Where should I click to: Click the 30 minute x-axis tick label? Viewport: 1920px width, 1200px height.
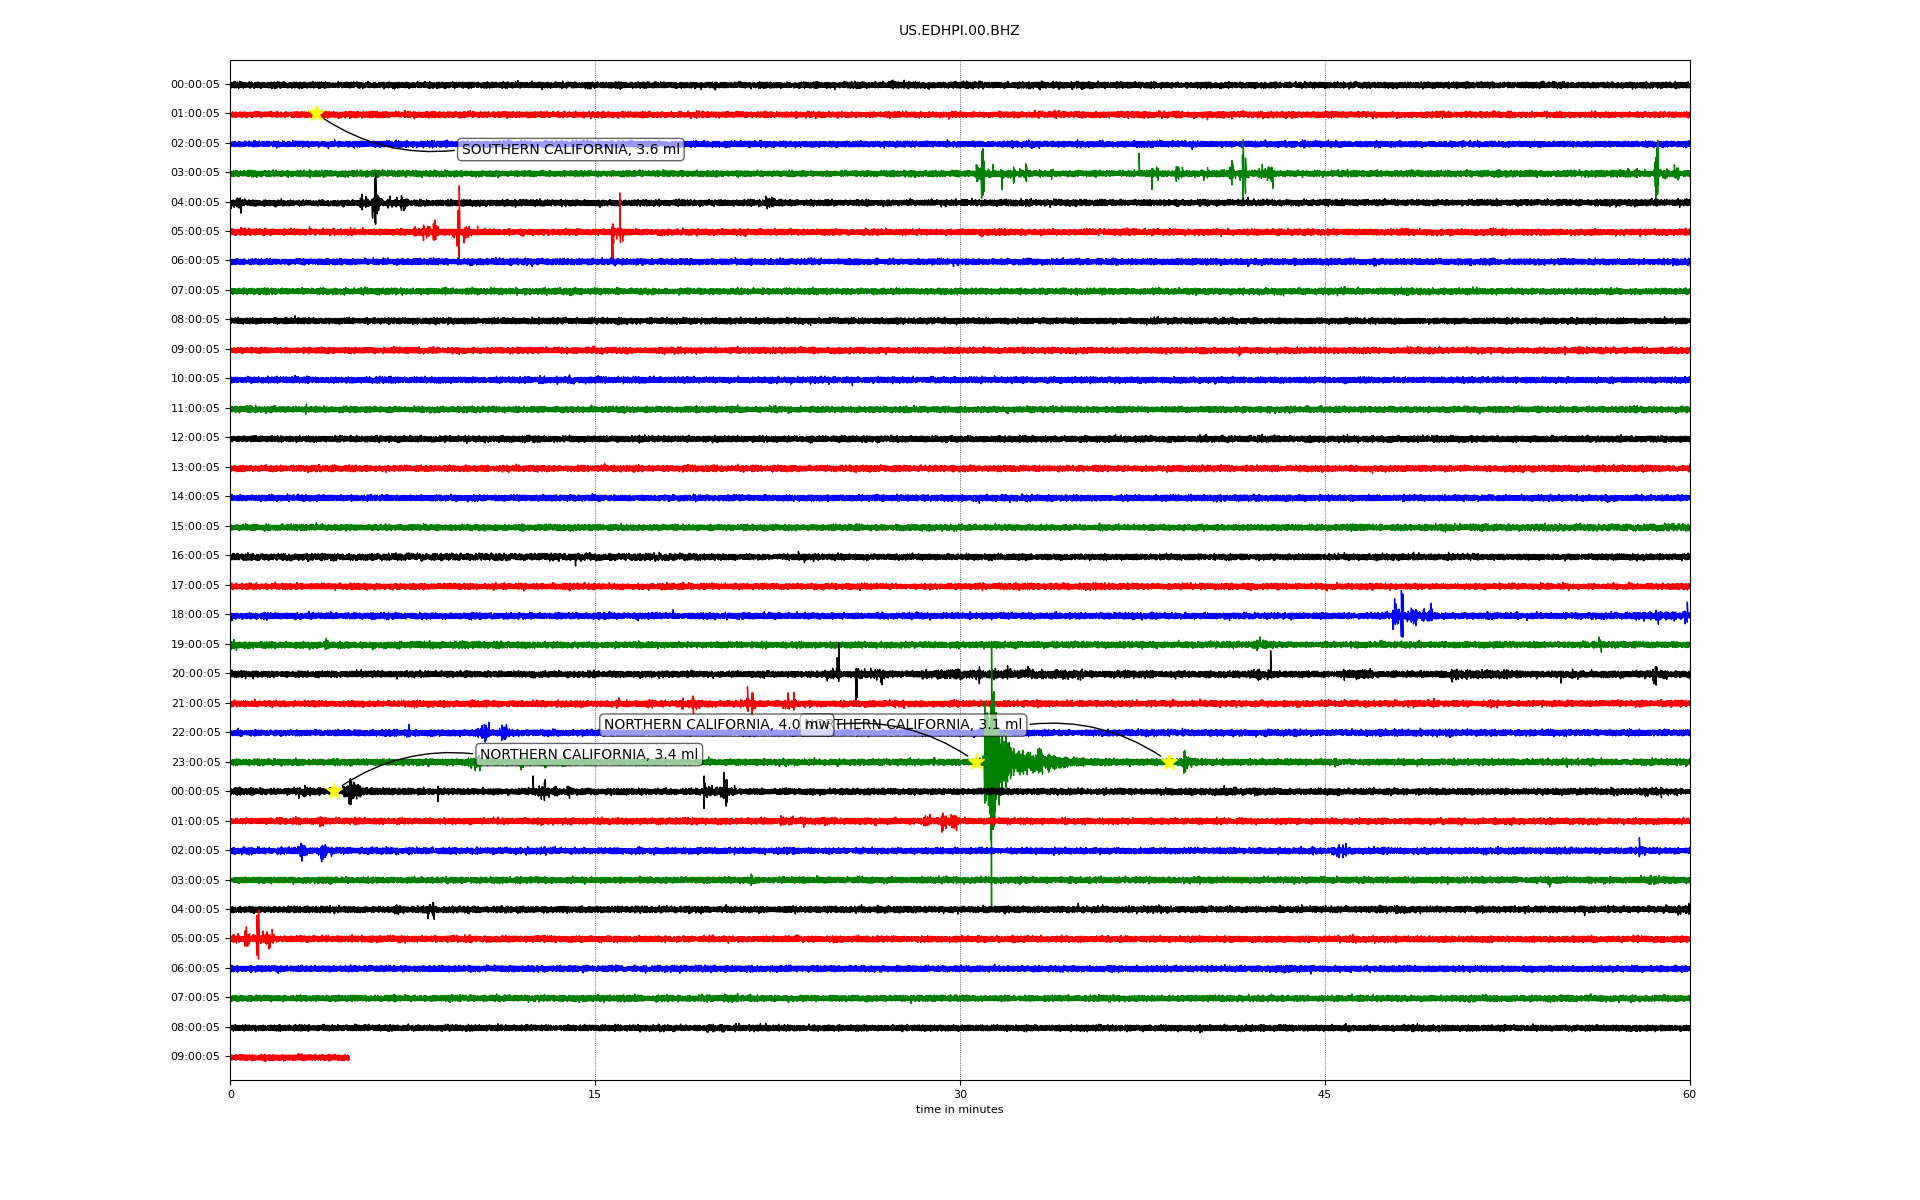[960, 1095]
